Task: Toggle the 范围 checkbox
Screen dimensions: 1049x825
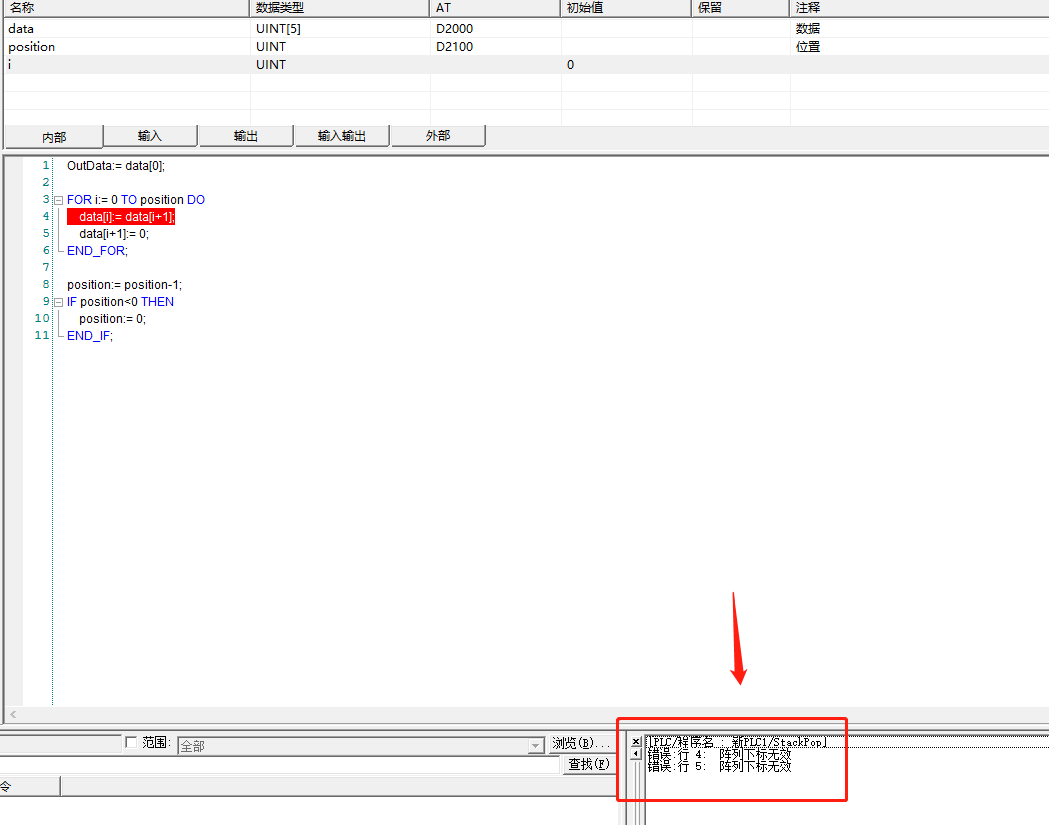Action: [131, 743]
